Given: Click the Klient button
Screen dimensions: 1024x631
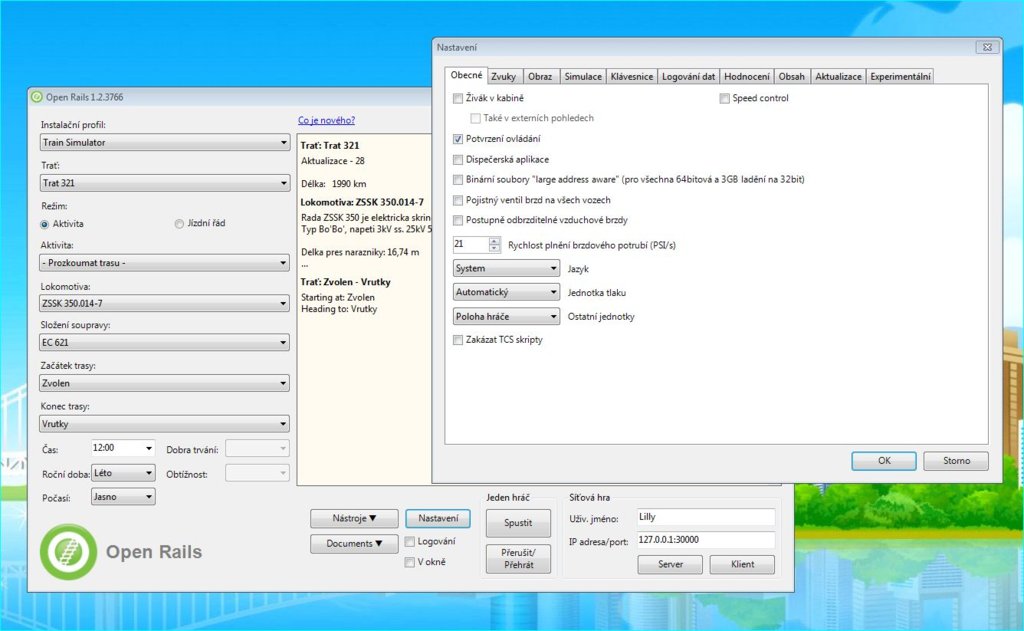Looking at the screenshot, I should tap(742, 564).
